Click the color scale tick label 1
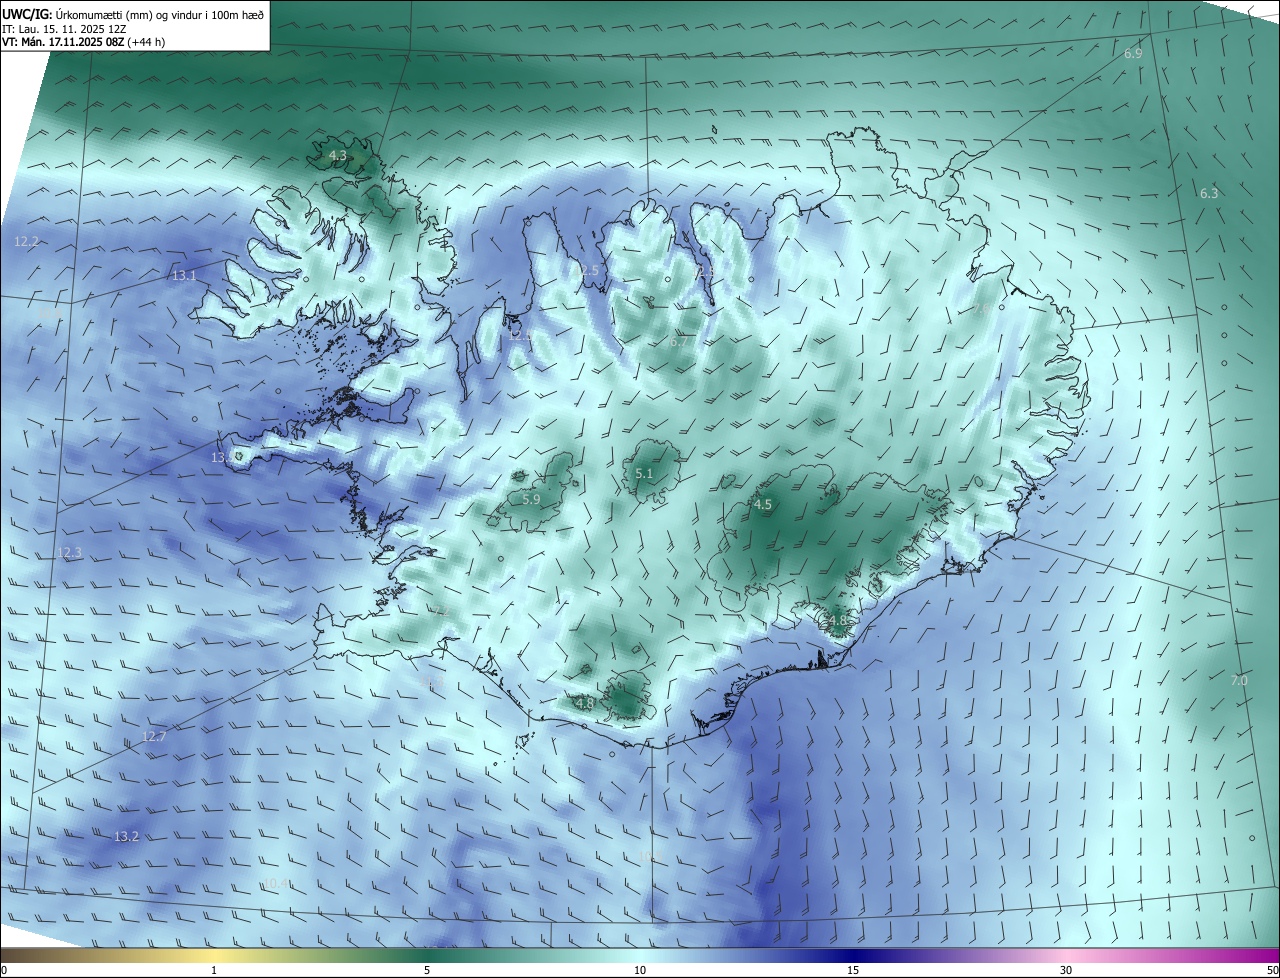Viewport: 1280px width, 978px height. (x=214, y=970)
